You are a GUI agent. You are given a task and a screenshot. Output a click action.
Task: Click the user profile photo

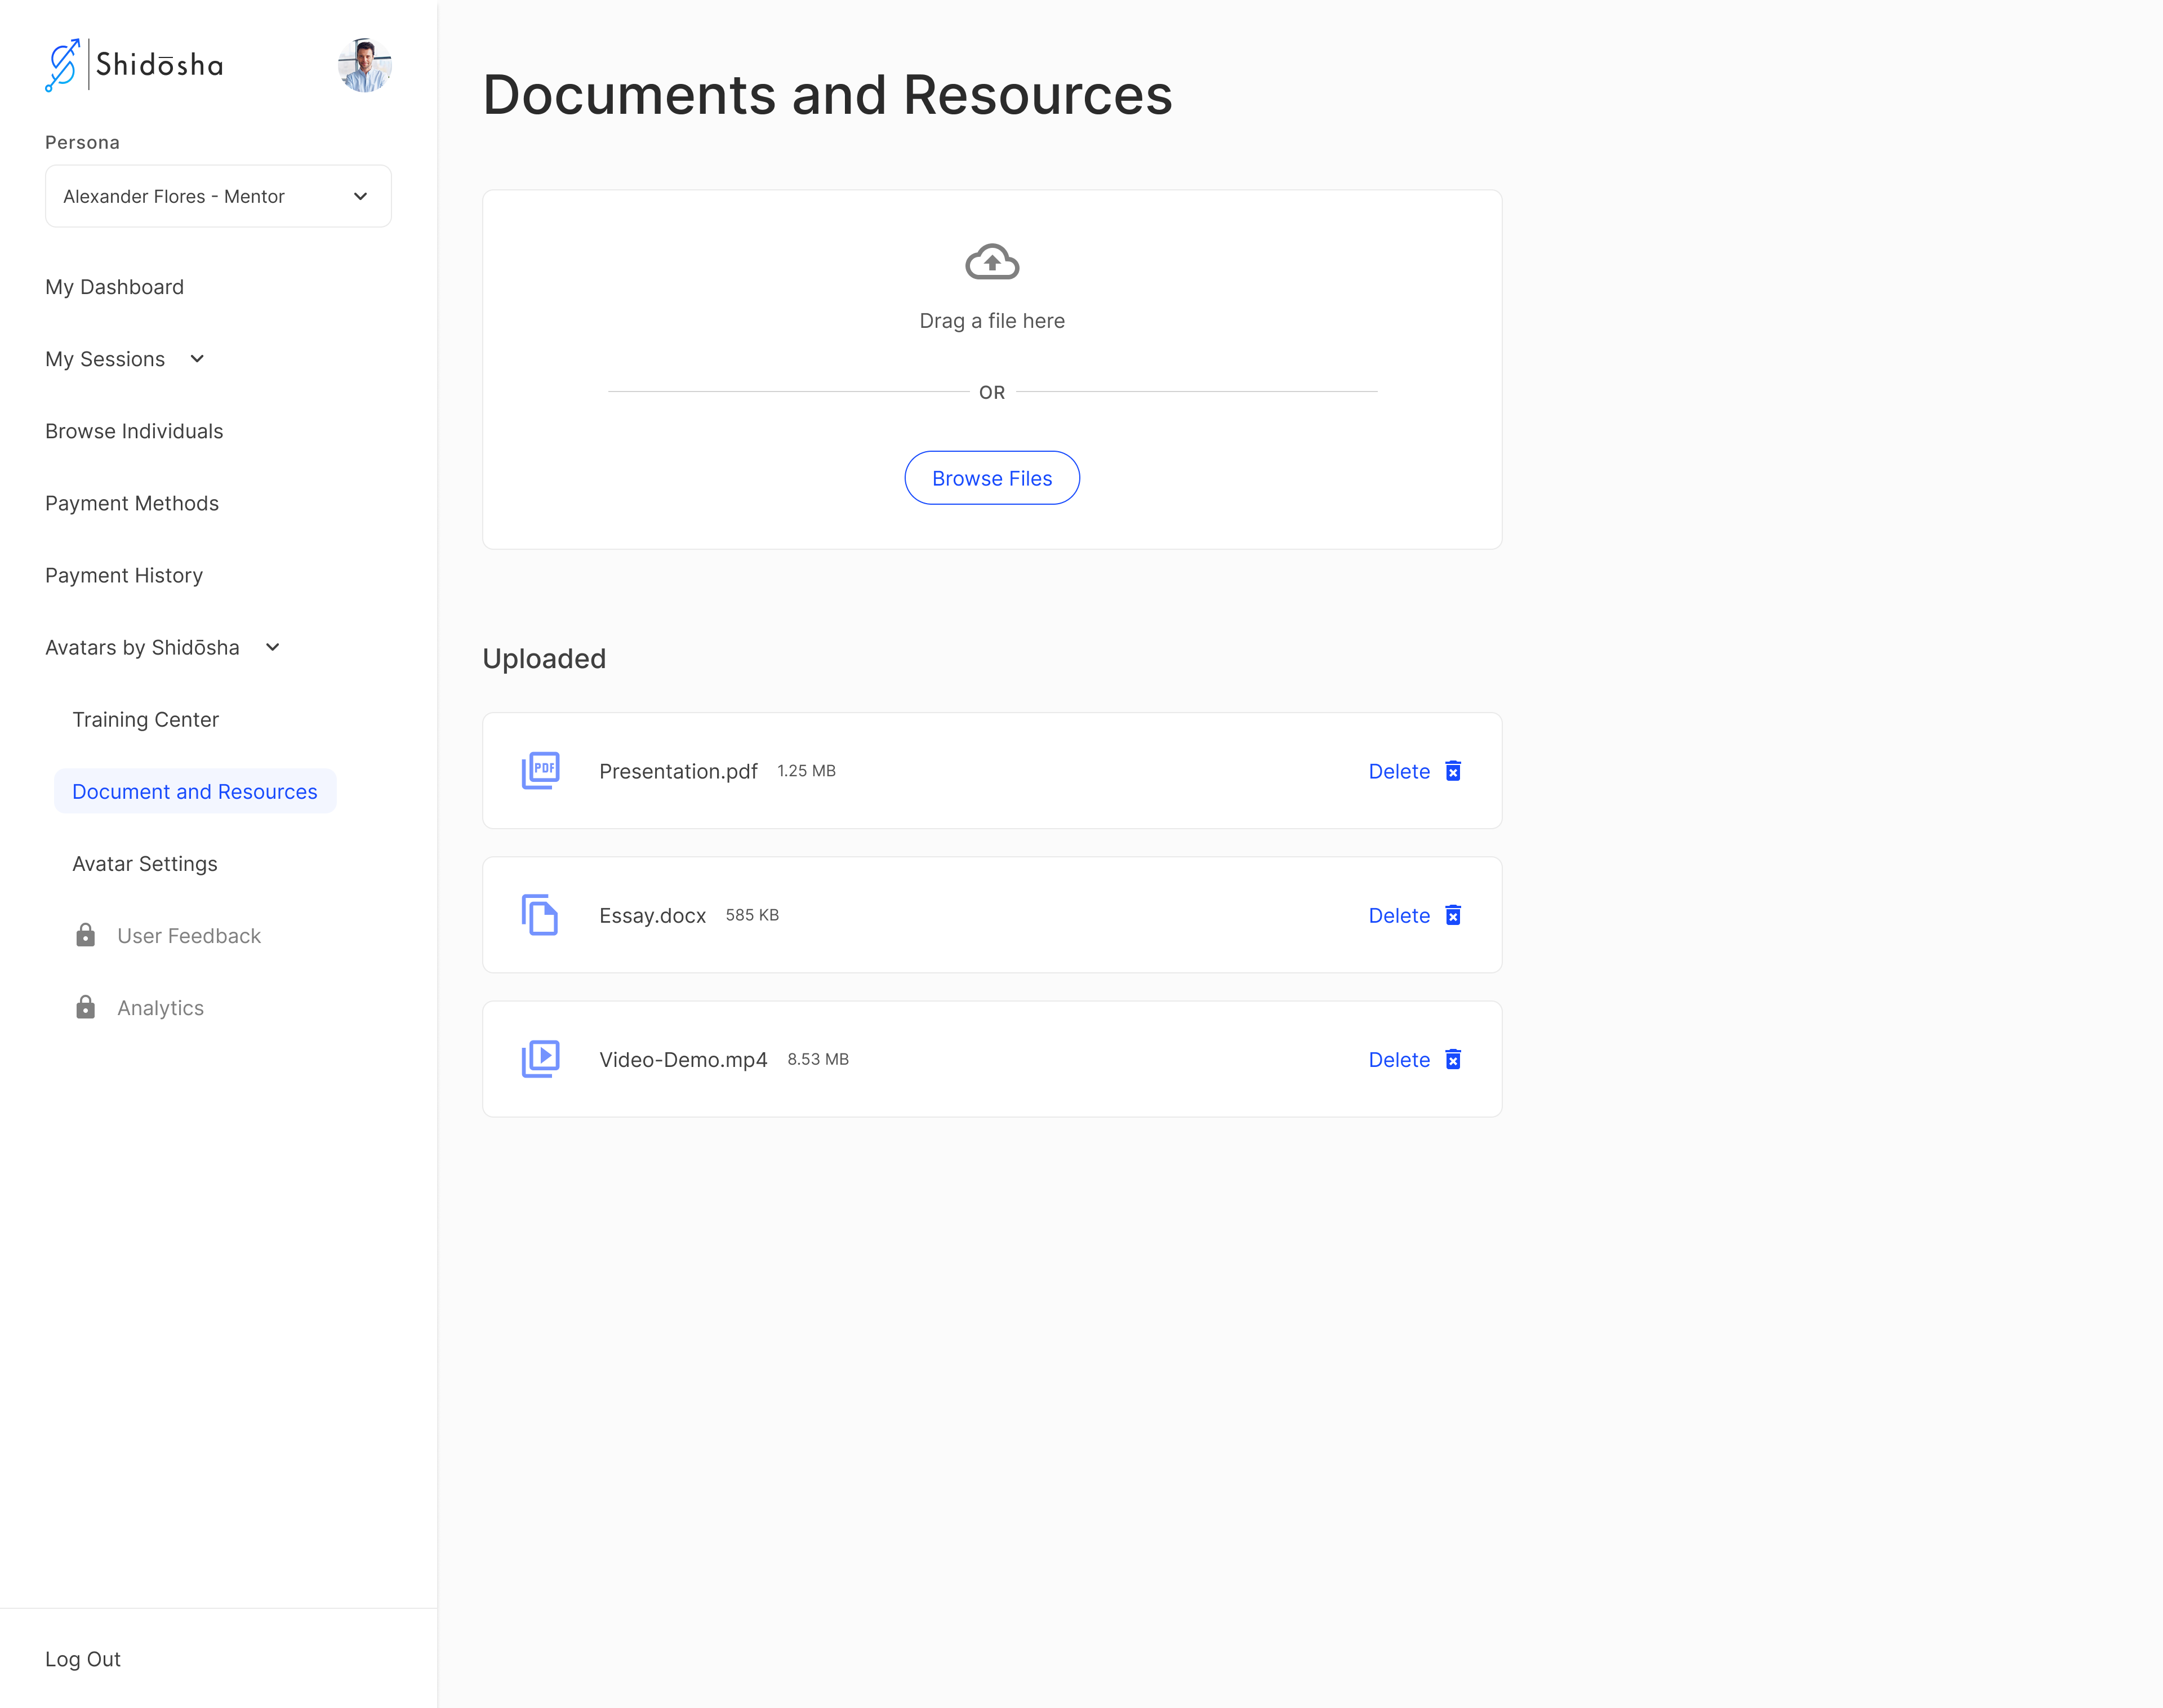[x=364, y=65]
